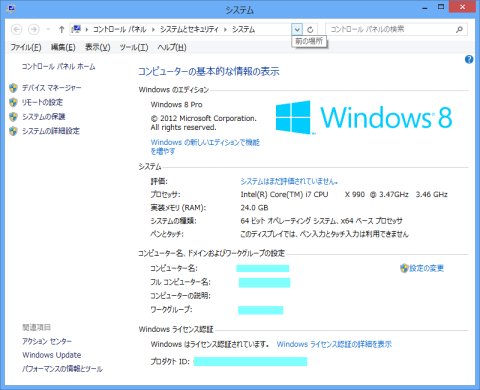The height and width of the screenshot is (390, 480).
Task: Open デバイス マネージャー link
Action: 52,88
